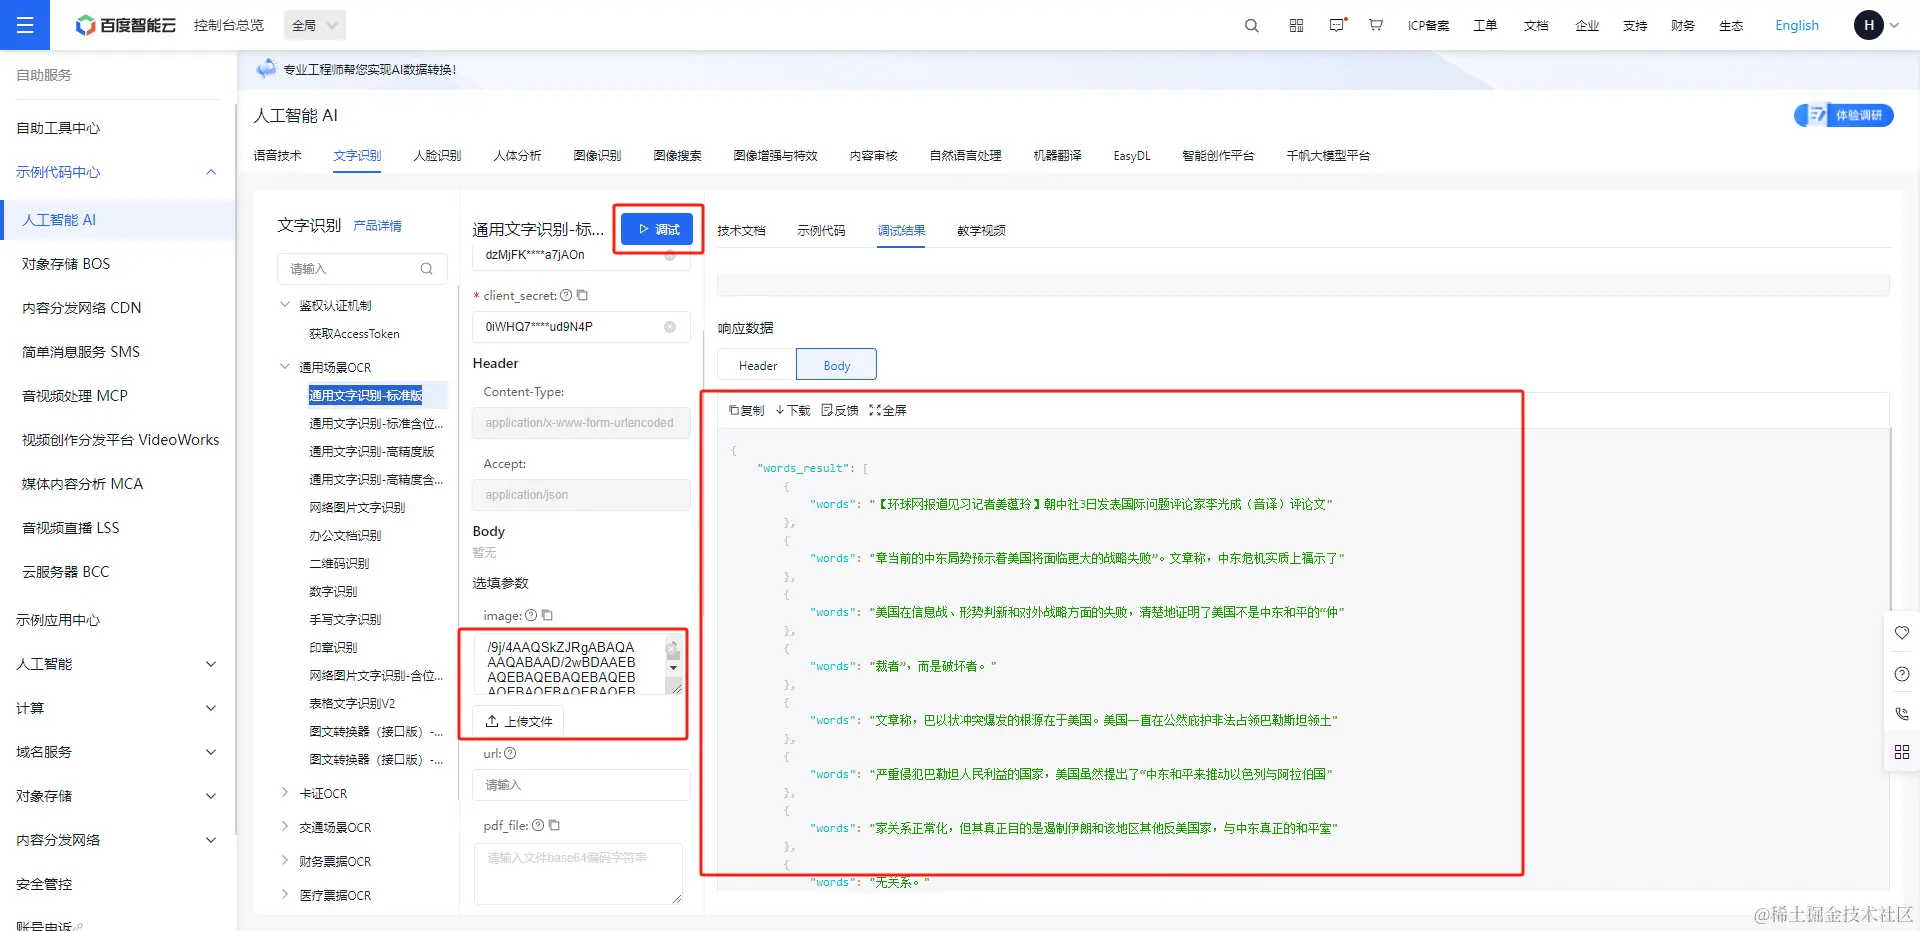1920x931 pixels.
Task: Click the pdf_file base64 textarea
Action: [x=578, y=874]
